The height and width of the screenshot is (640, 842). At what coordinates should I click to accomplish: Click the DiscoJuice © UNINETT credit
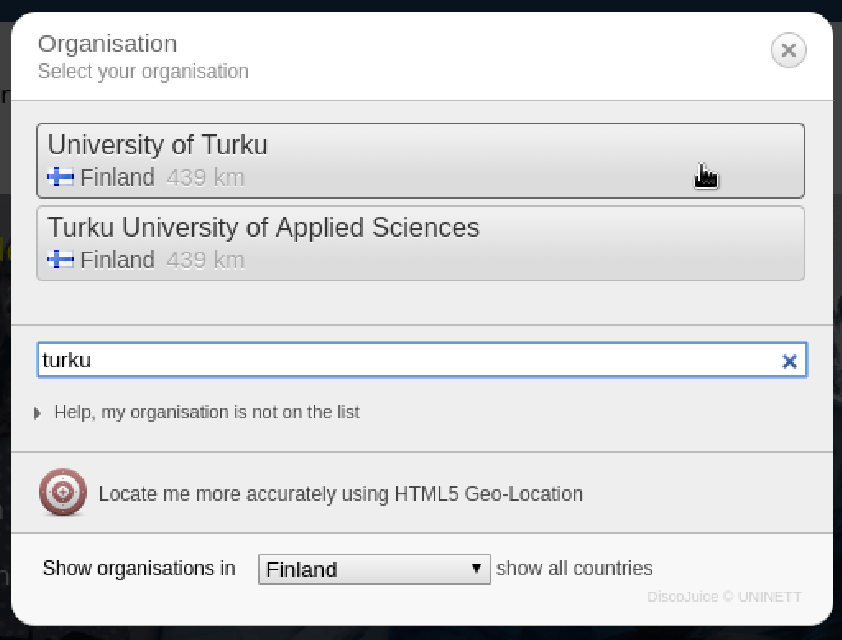pos(724,597)
